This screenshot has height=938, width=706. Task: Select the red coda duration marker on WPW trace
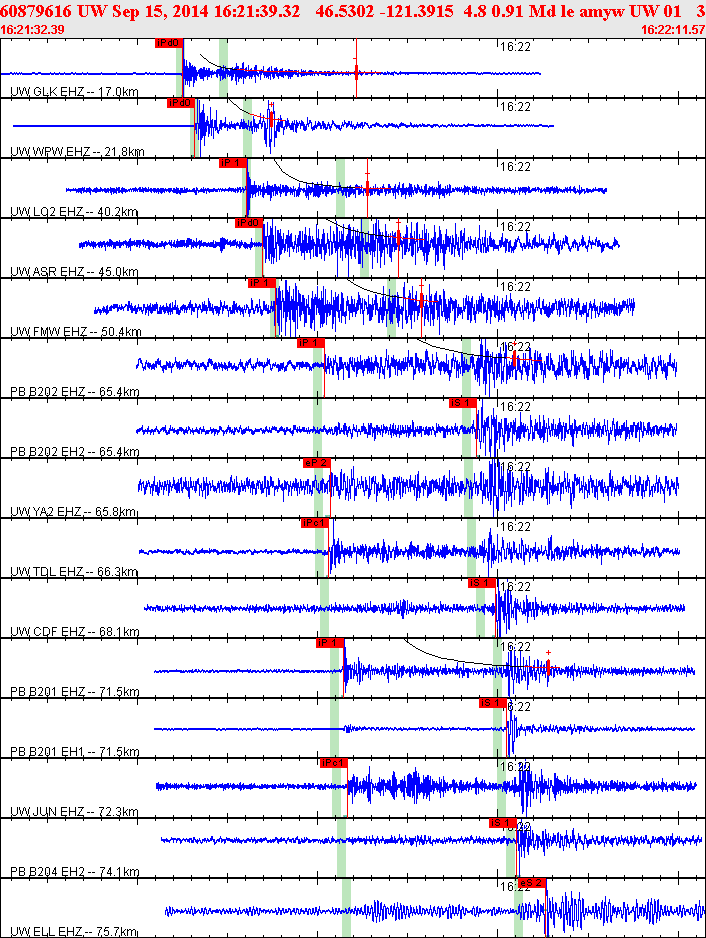pyautogui.click(x=272, y=117)
